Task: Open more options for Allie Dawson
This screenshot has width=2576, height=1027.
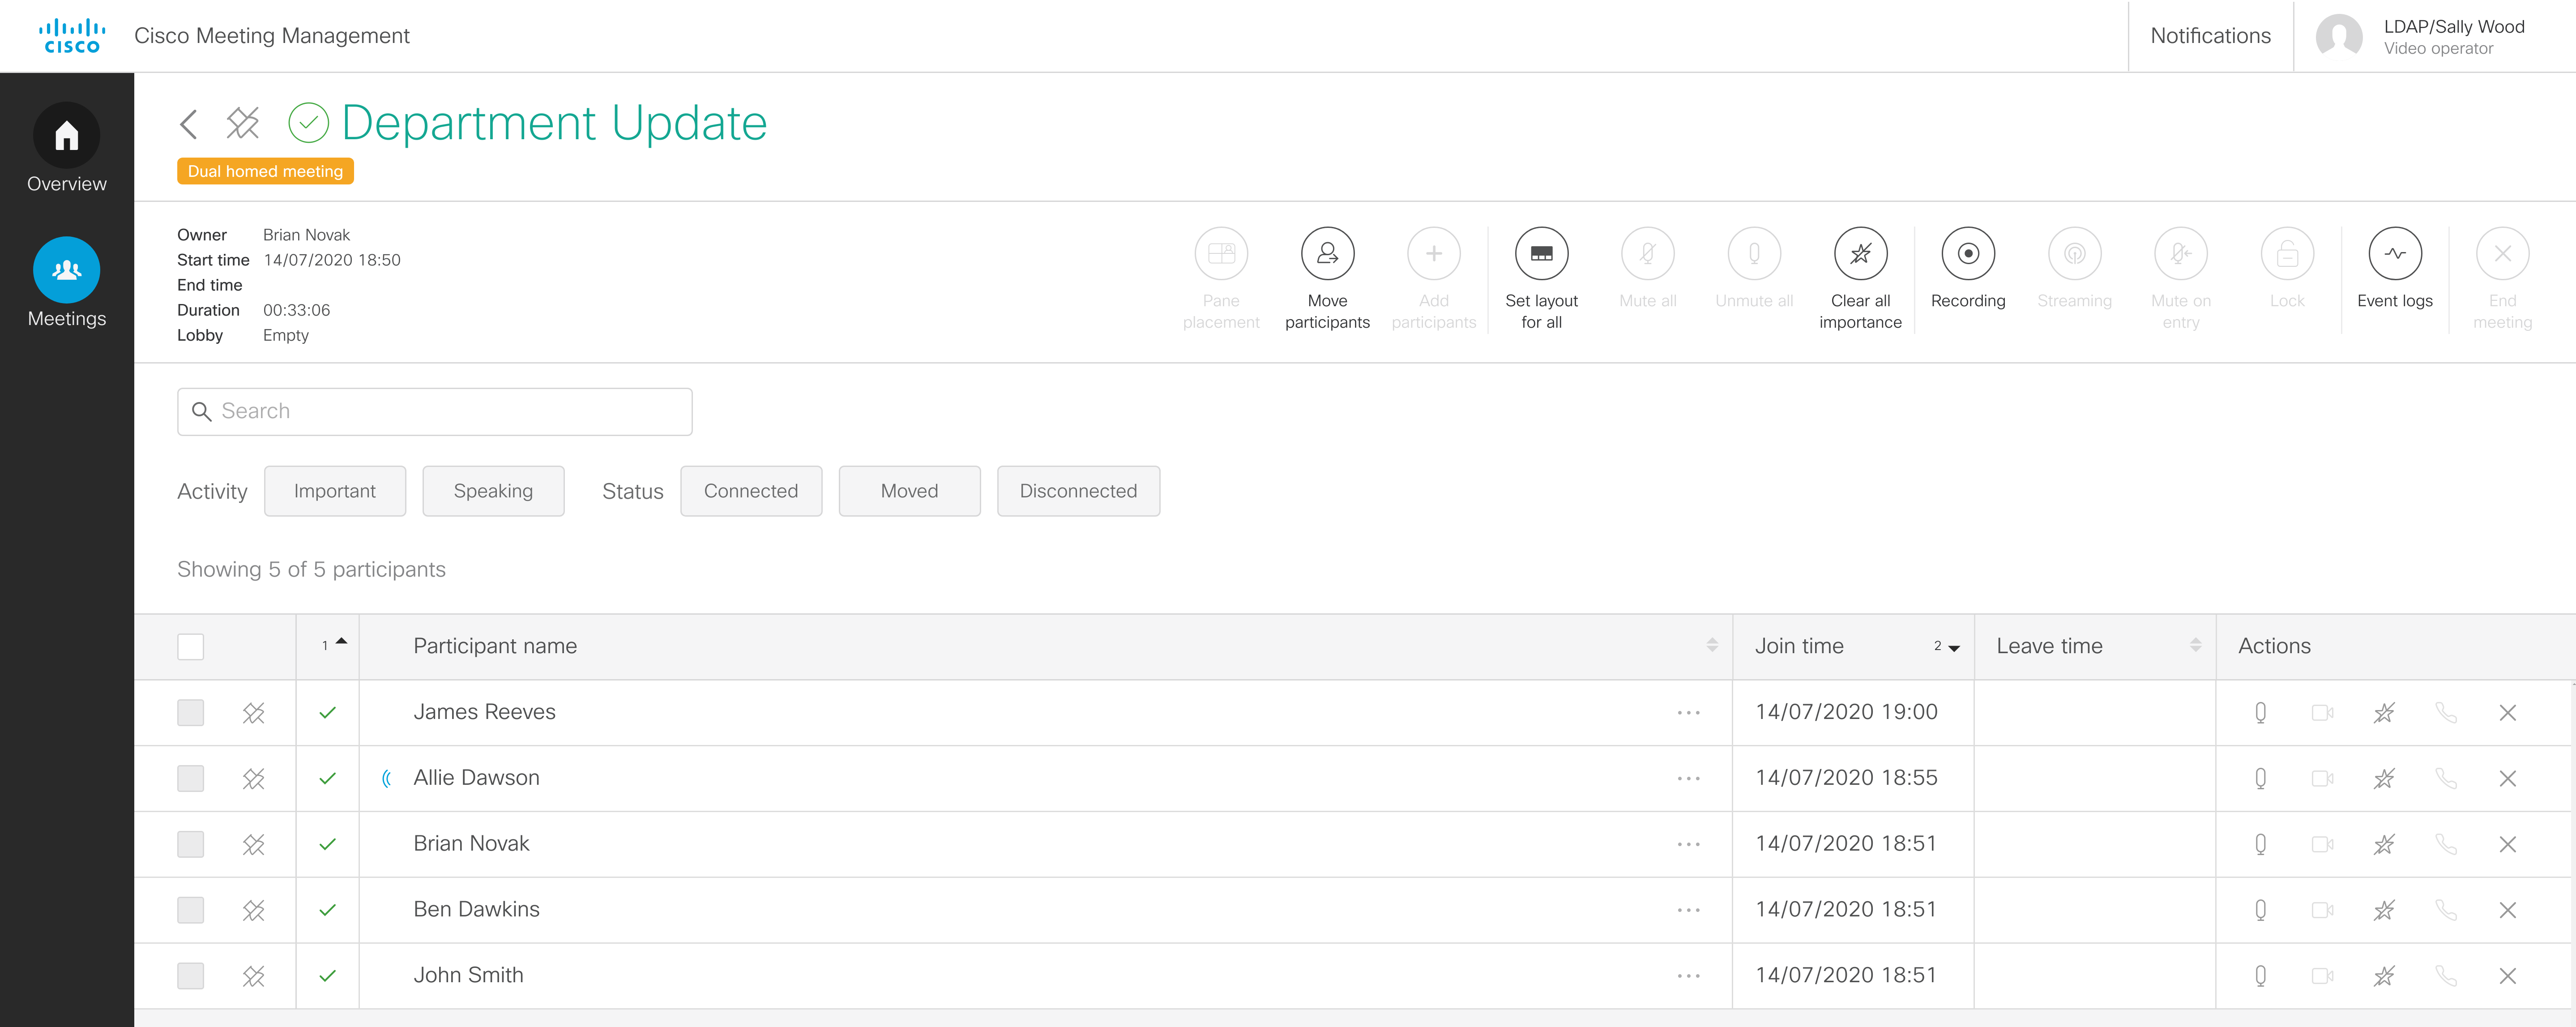Action: (1688, 779)
